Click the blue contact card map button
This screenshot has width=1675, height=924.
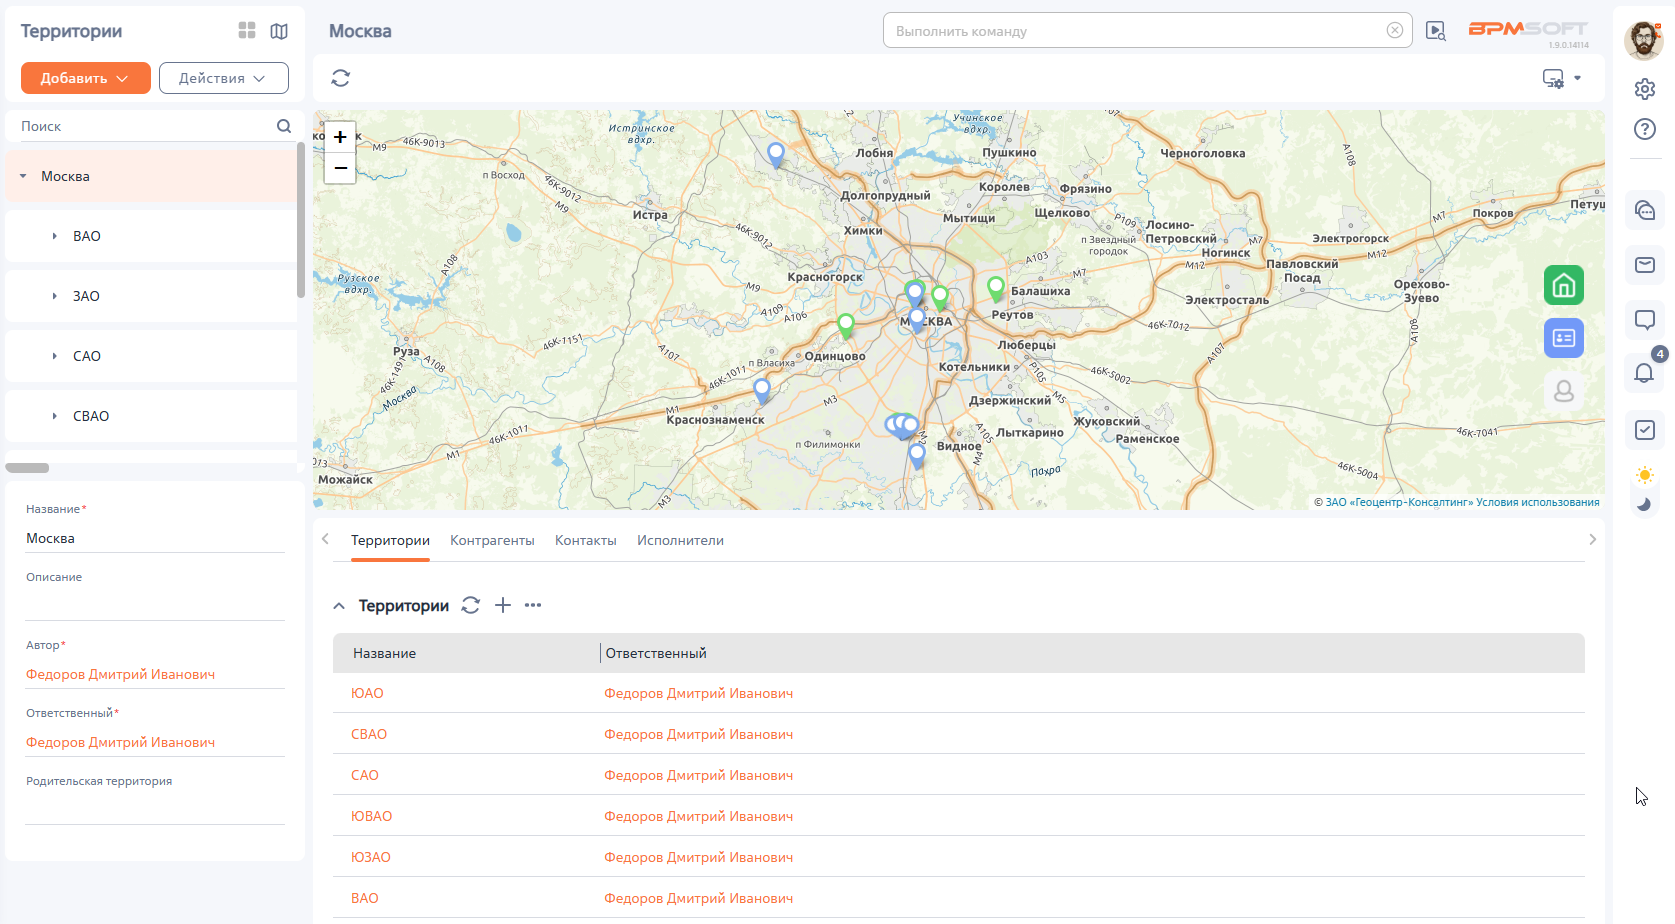tap(1564, 338)
